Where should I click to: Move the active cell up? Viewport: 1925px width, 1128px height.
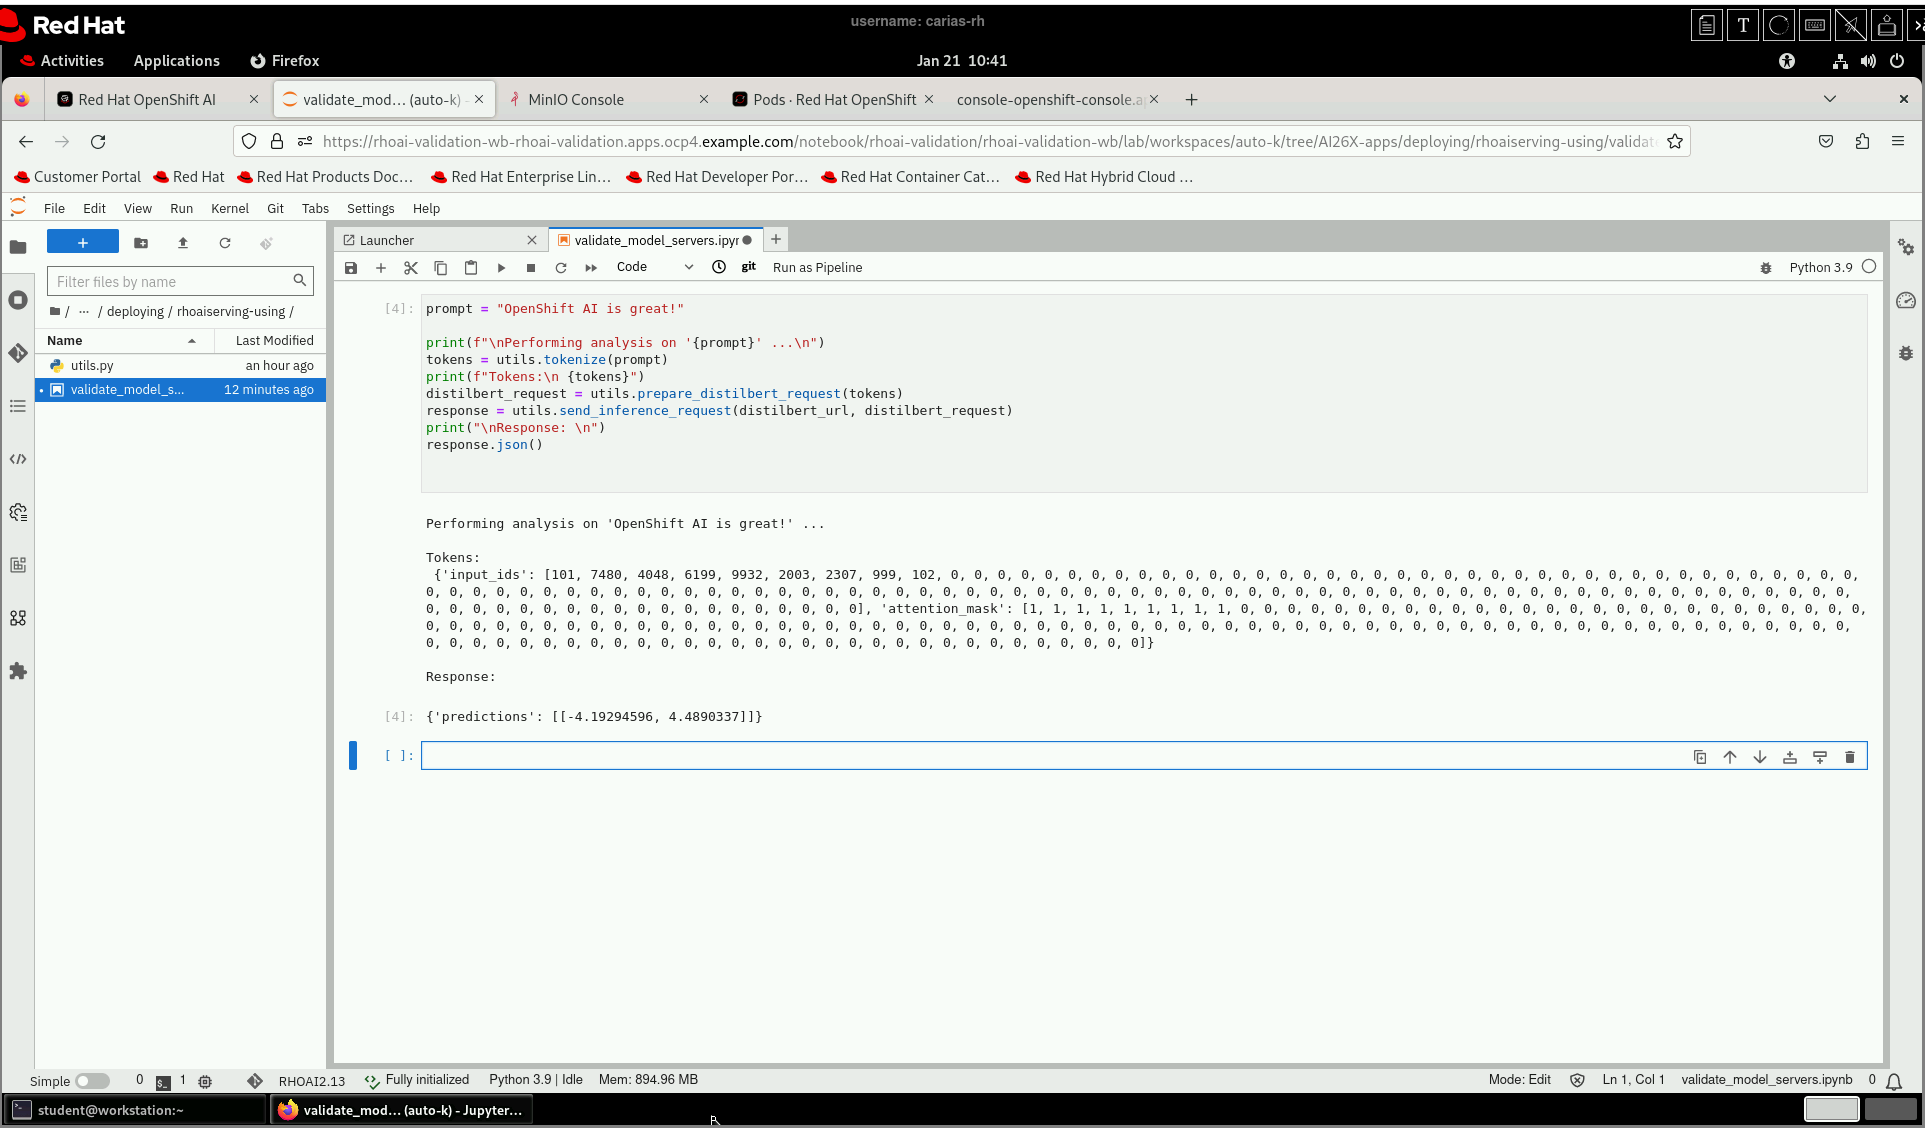1729,757
